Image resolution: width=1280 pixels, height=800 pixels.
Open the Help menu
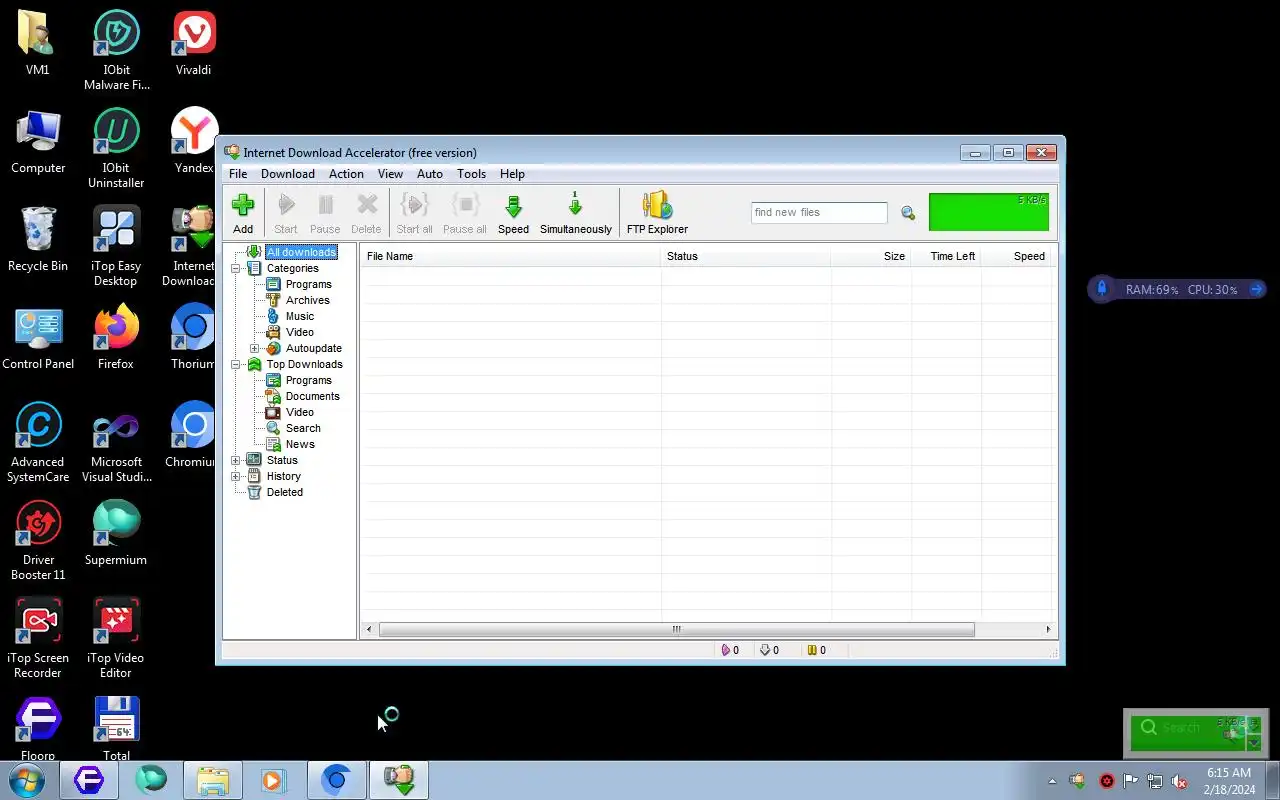coord(512,174)
